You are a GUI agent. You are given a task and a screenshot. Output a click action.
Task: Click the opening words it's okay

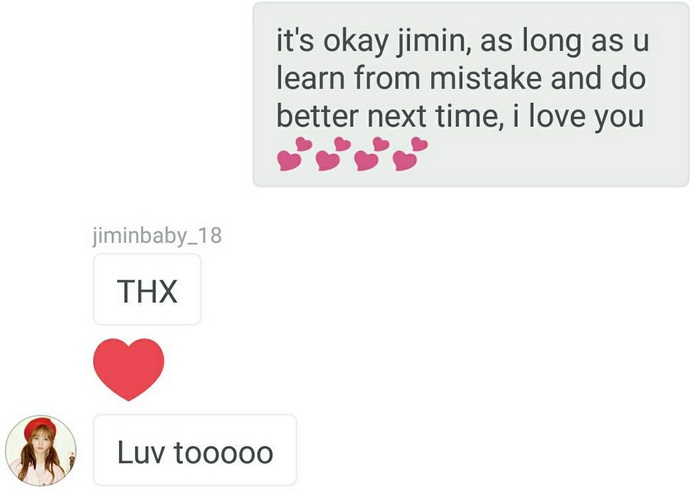[x=333, y=41]
